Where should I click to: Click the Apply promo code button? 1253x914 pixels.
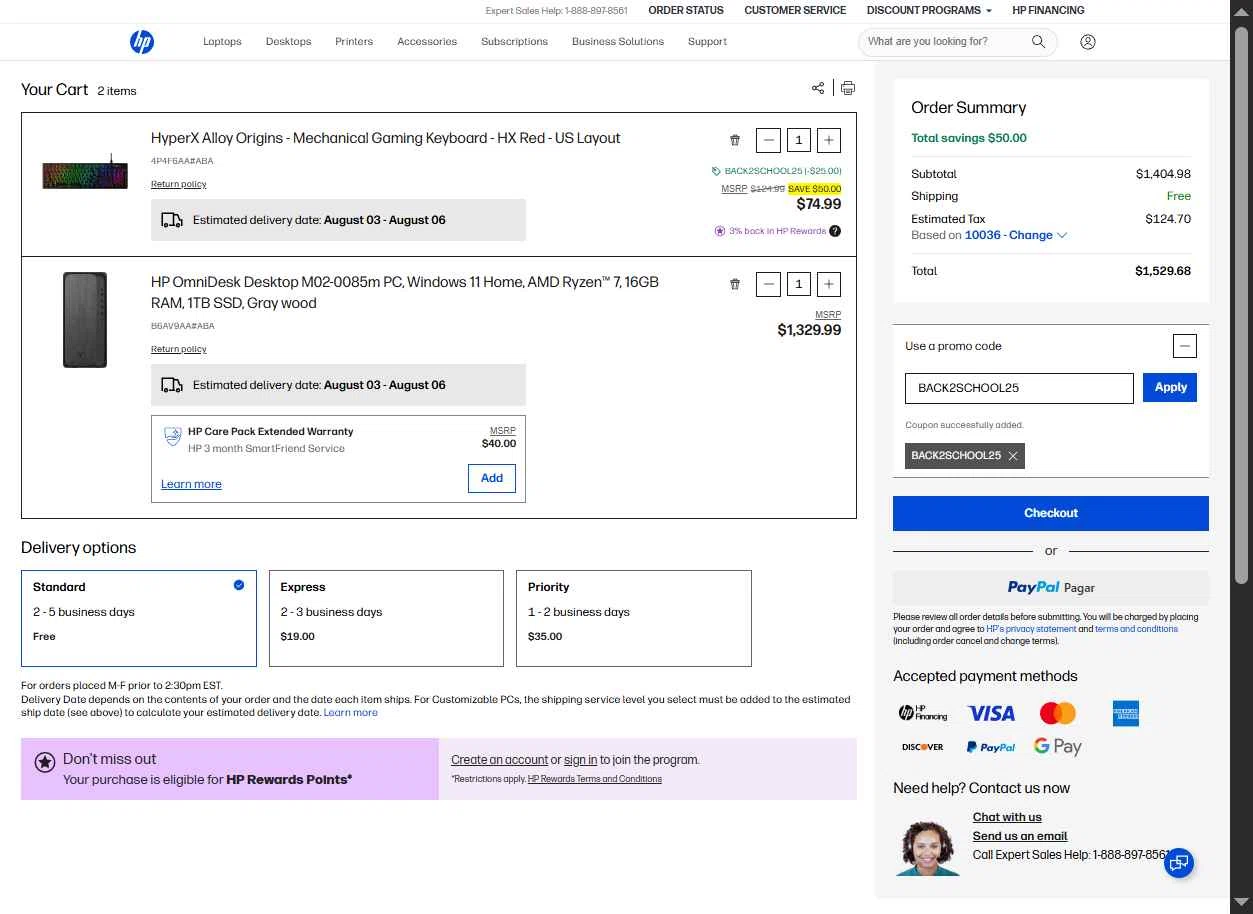pyautogui.click(x=1170, y=388)
